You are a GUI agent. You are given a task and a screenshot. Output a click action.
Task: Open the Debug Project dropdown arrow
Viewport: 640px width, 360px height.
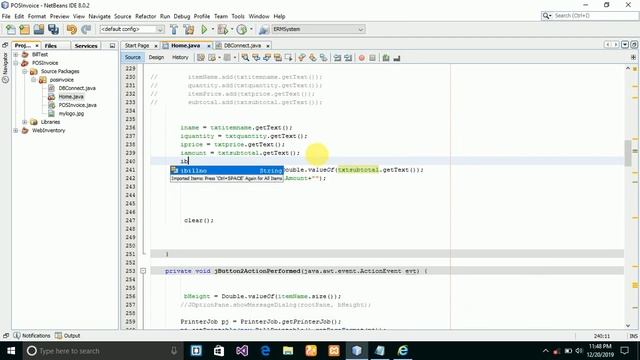(x=232, y=29)
